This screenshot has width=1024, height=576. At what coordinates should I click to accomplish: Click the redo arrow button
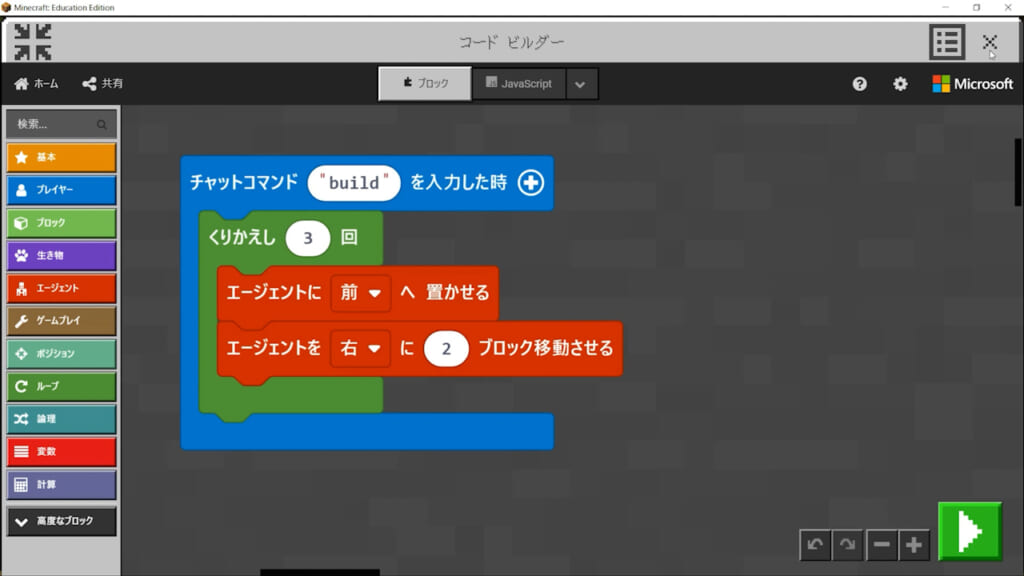tap(848, 545)
